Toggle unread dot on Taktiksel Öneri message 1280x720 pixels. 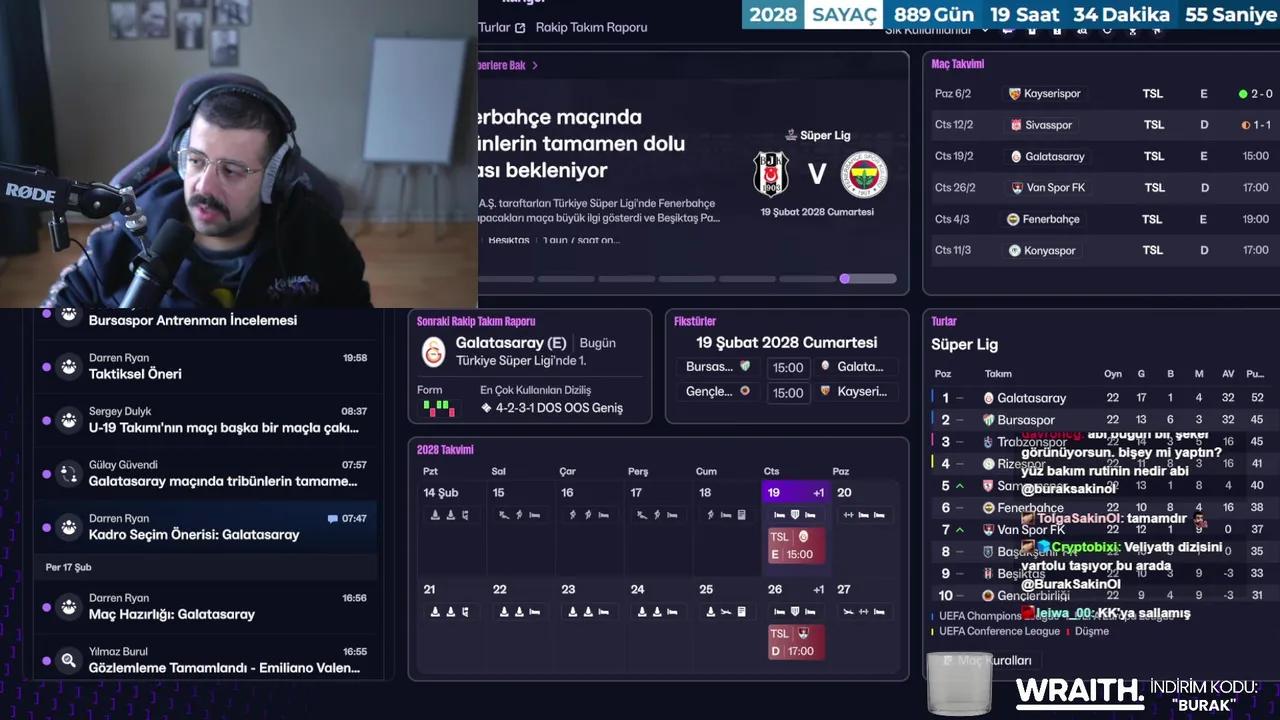tap(46, 367)
